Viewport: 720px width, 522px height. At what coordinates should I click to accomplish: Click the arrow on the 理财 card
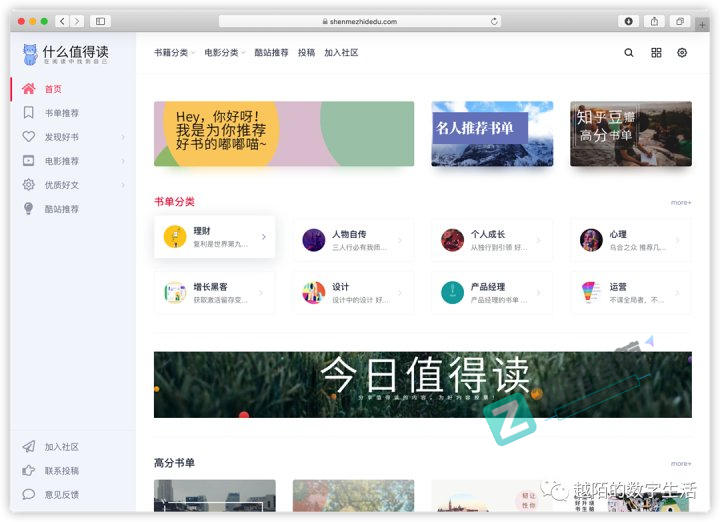coord(264,237)
